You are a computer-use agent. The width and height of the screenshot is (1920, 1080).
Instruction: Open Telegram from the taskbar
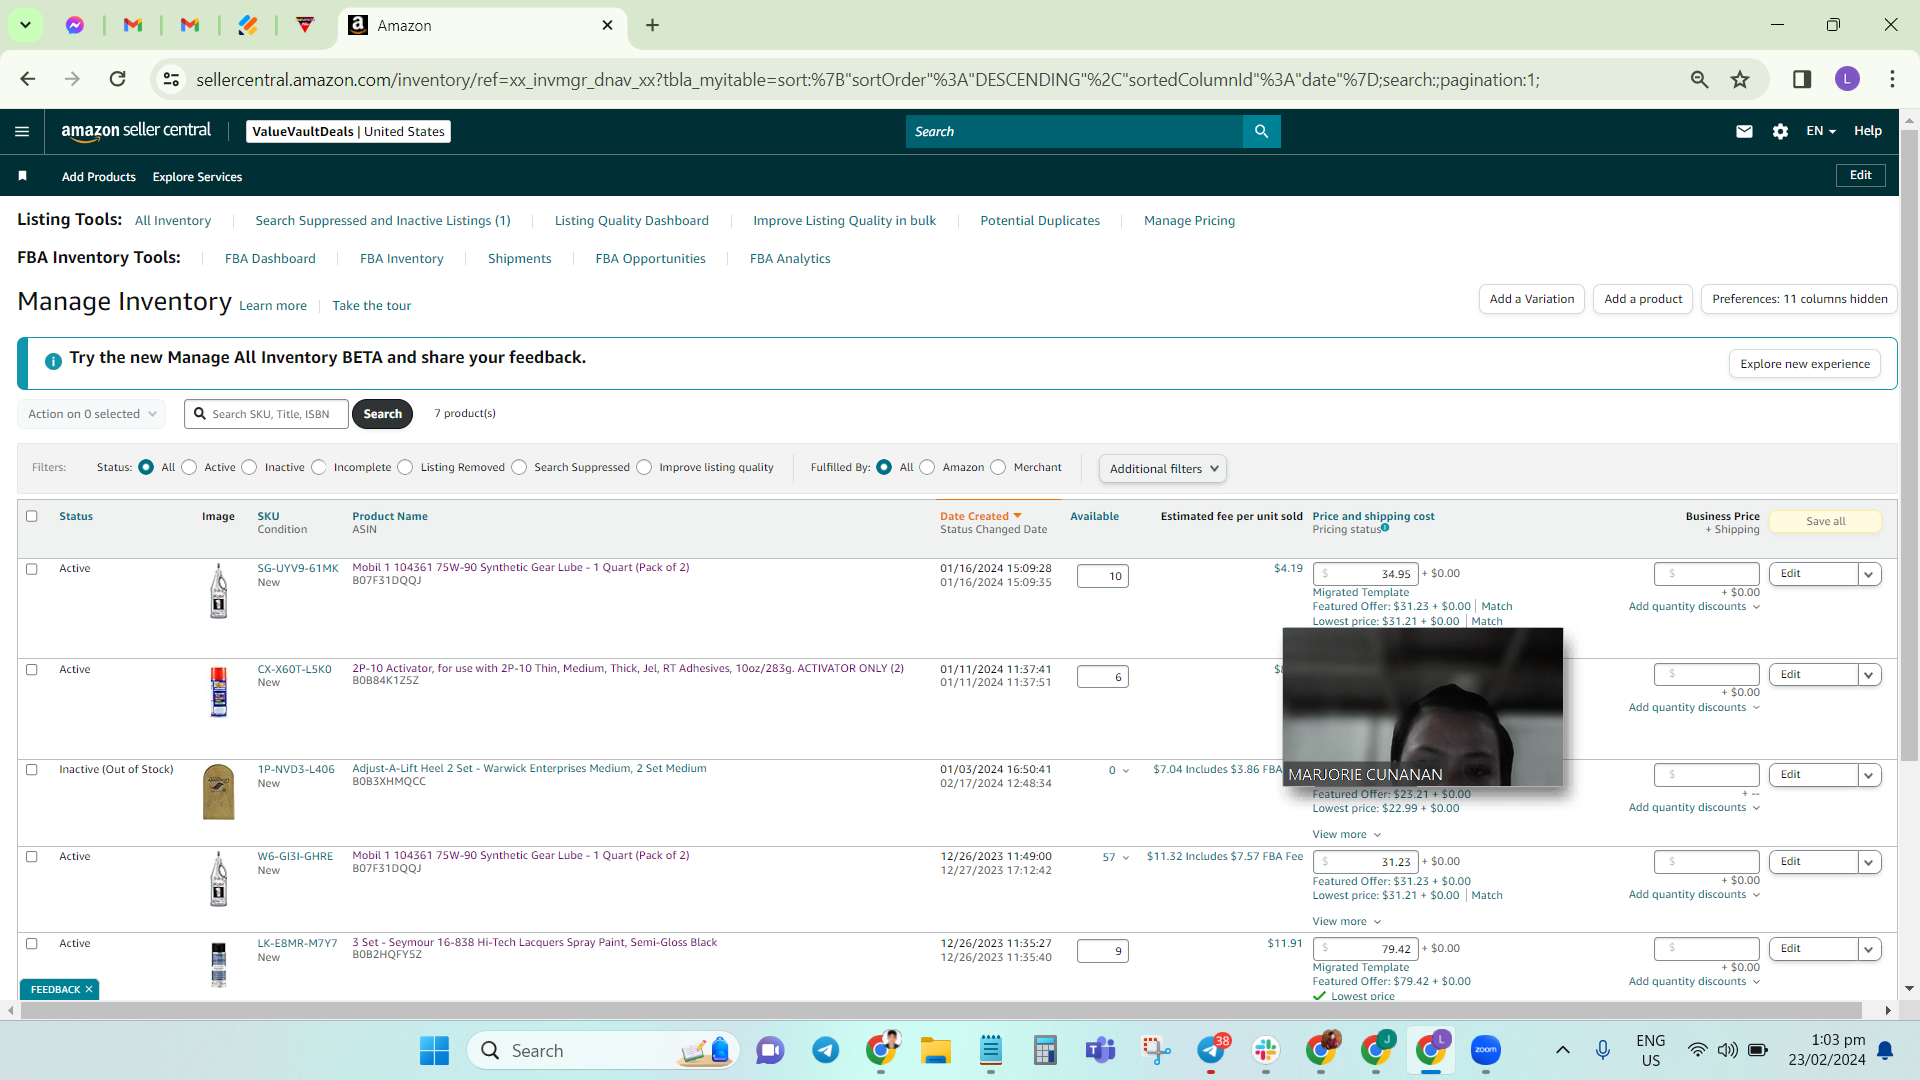pos(826,1050)
